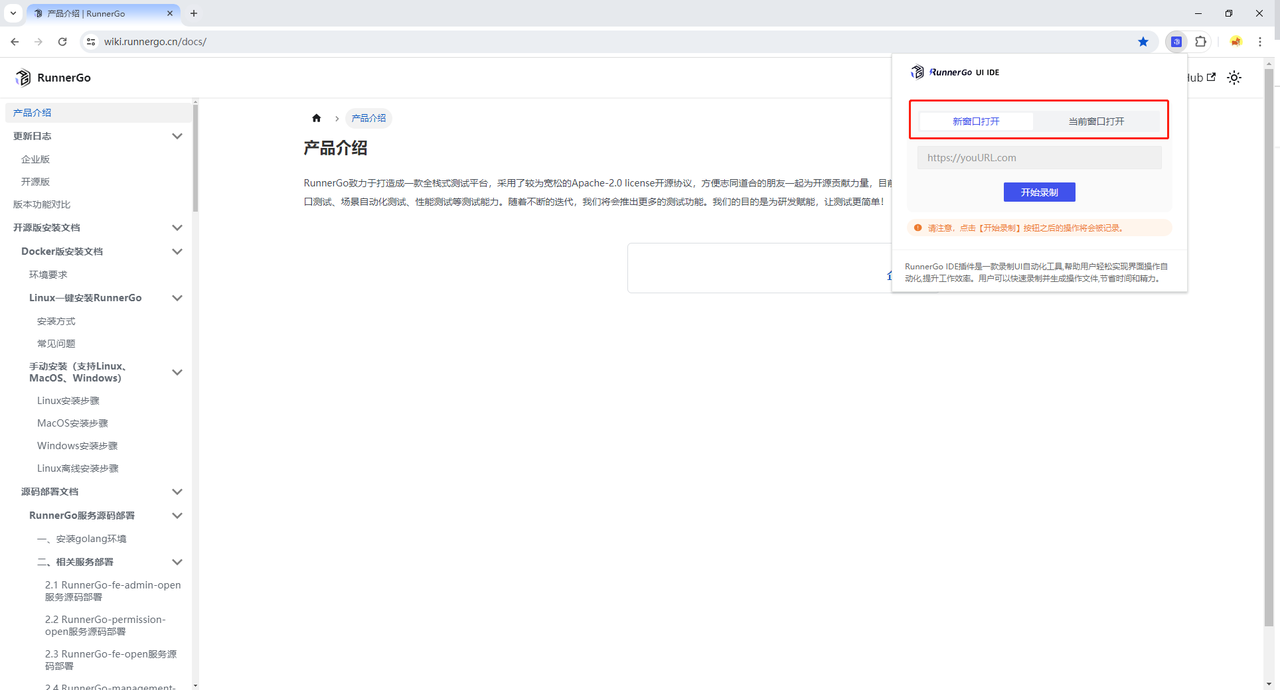The image size is (1280, 690).
Task: Click the home icon in breadcrumb
Action: pyautogui.click(x=317, y=118)
